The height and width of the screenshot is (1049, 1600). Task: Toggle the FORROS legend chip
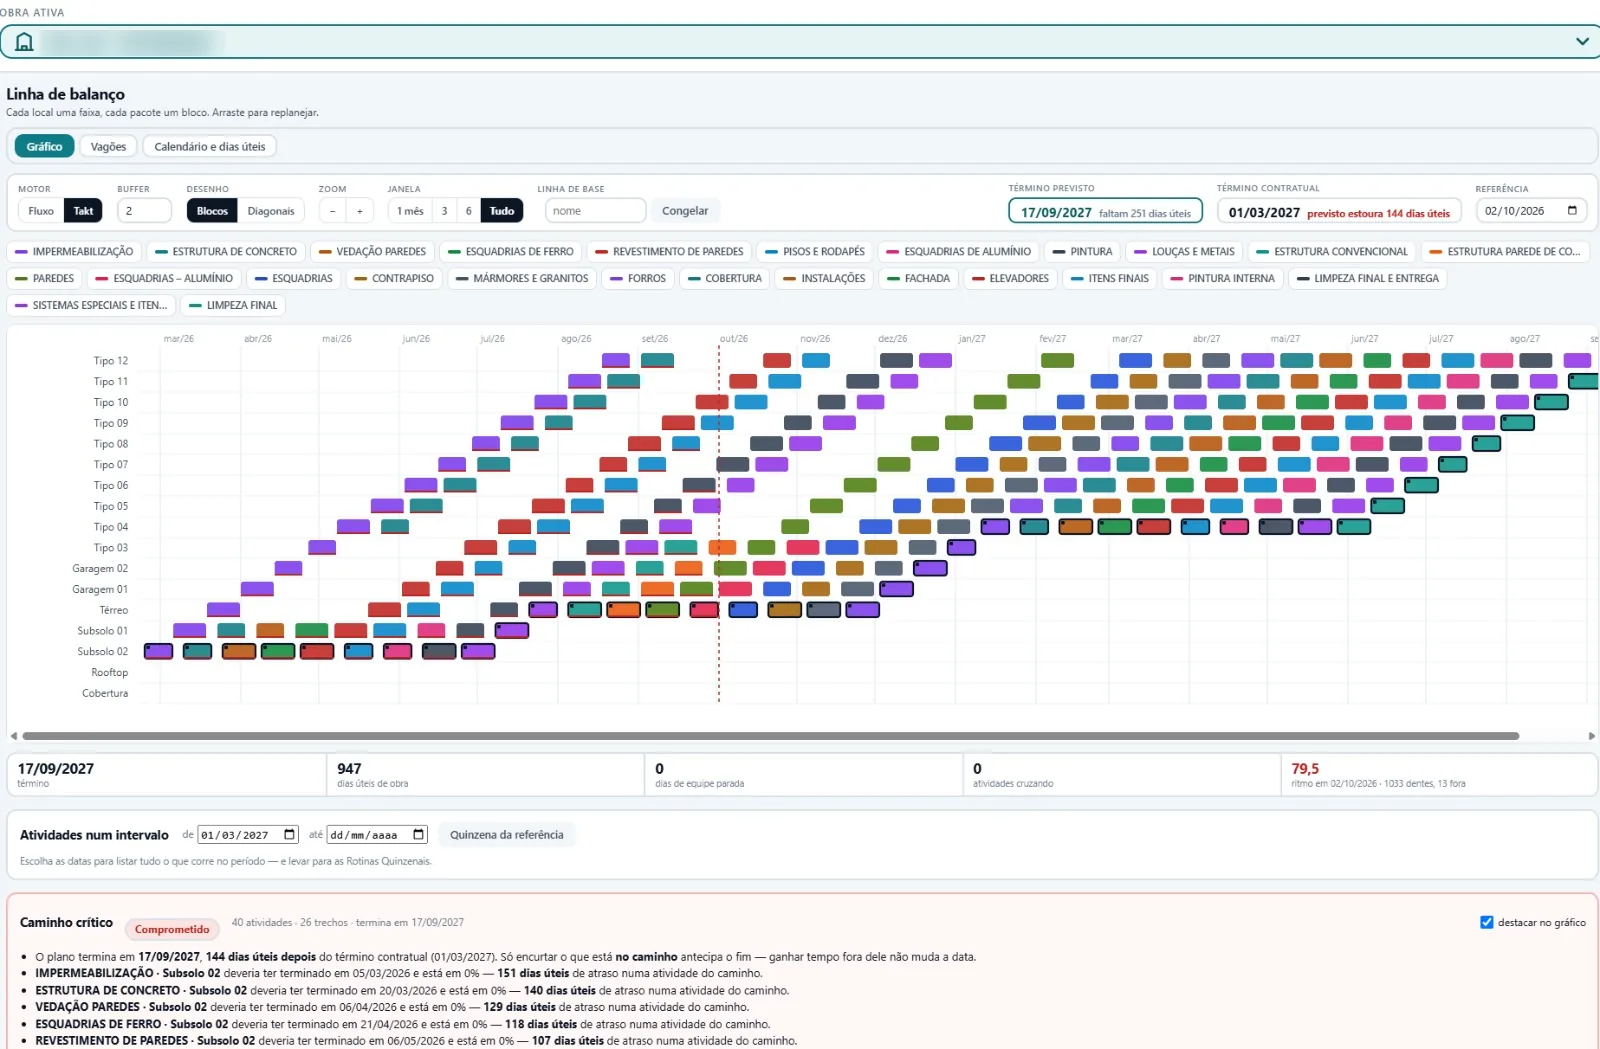pyautogui.click(x=638, y=278)
